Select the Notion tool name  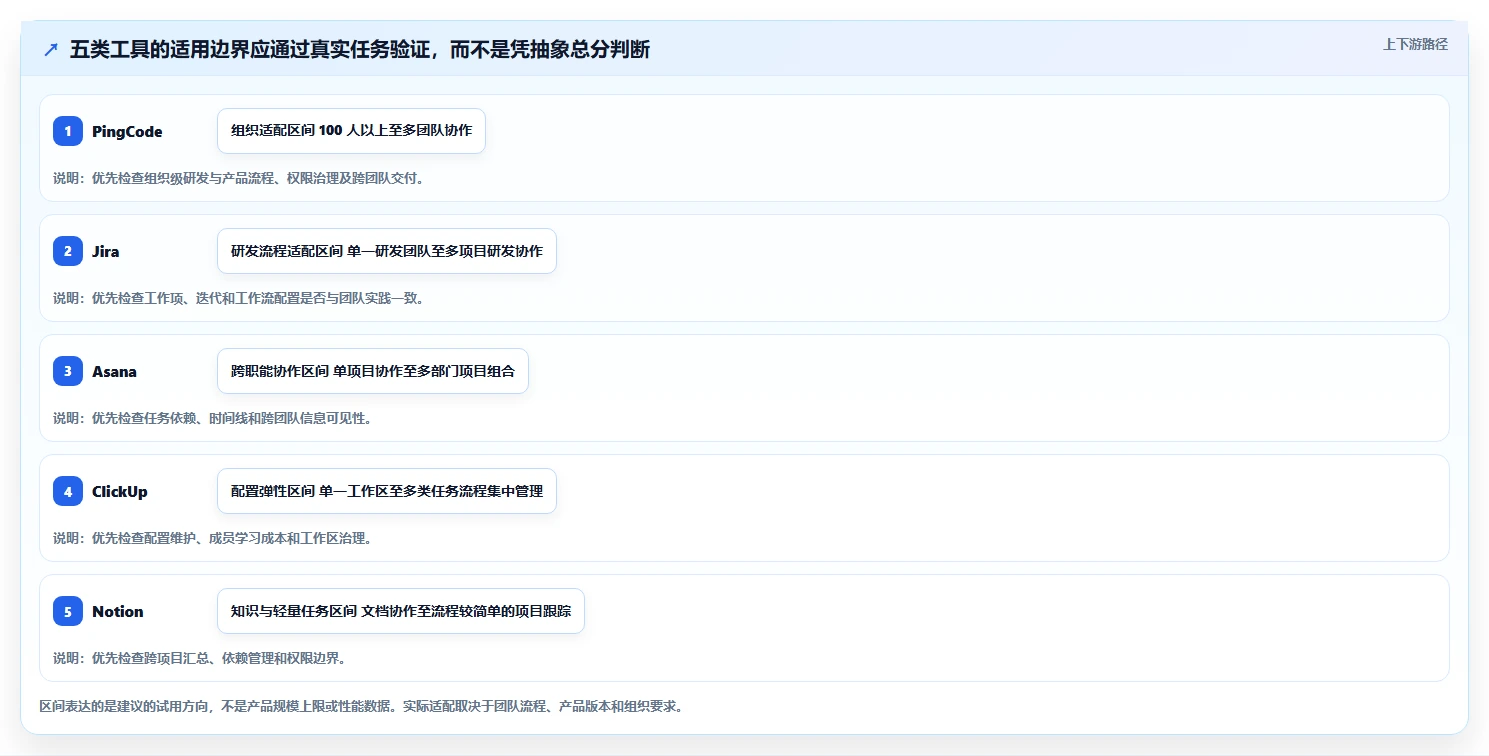[118, 611]
